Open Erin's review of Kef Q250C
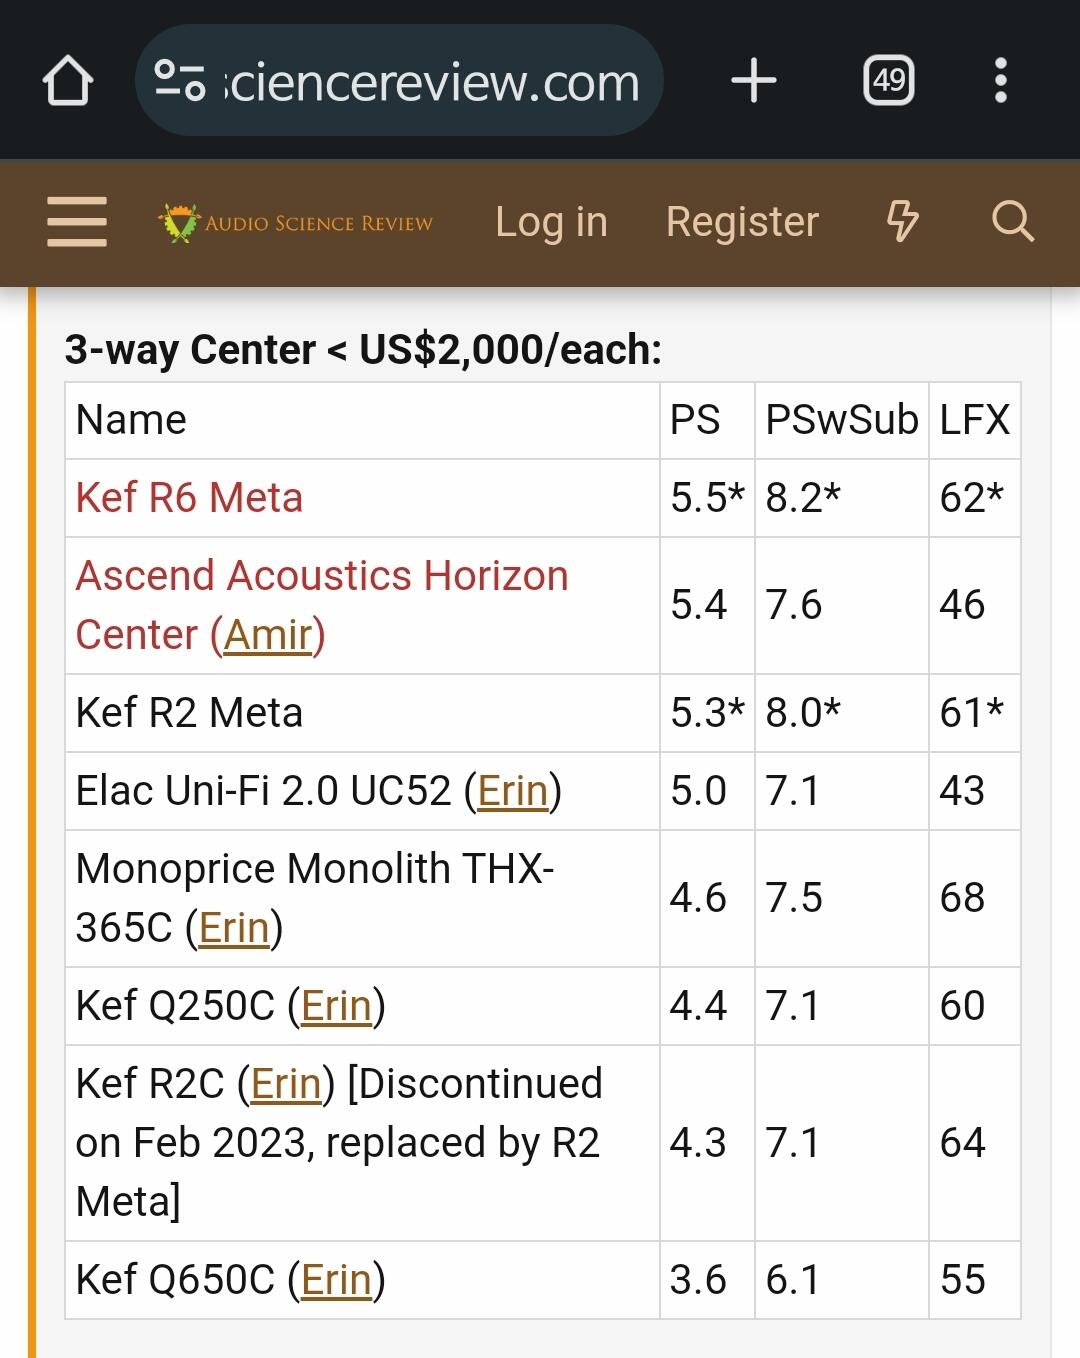This screenshot has width=1080, height=1358. pyautogui.click(x=336, y=1006)
